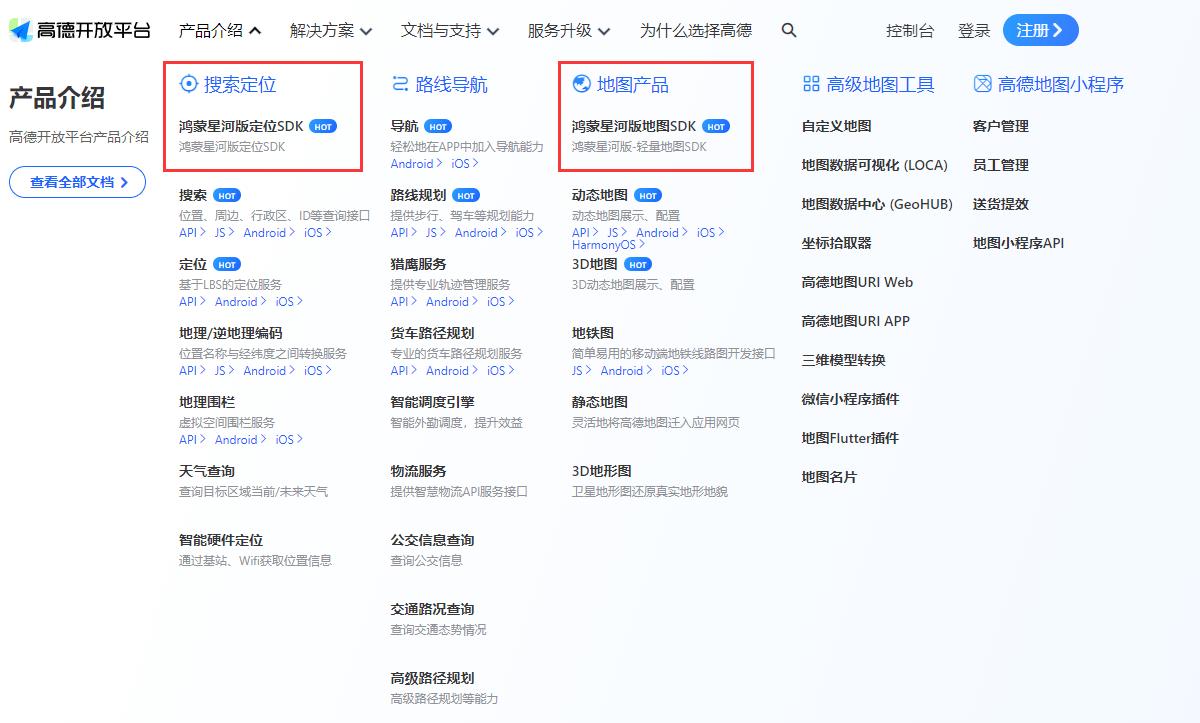Open 鸿蒙星河版地图SDK product

(x=634, y=126)
